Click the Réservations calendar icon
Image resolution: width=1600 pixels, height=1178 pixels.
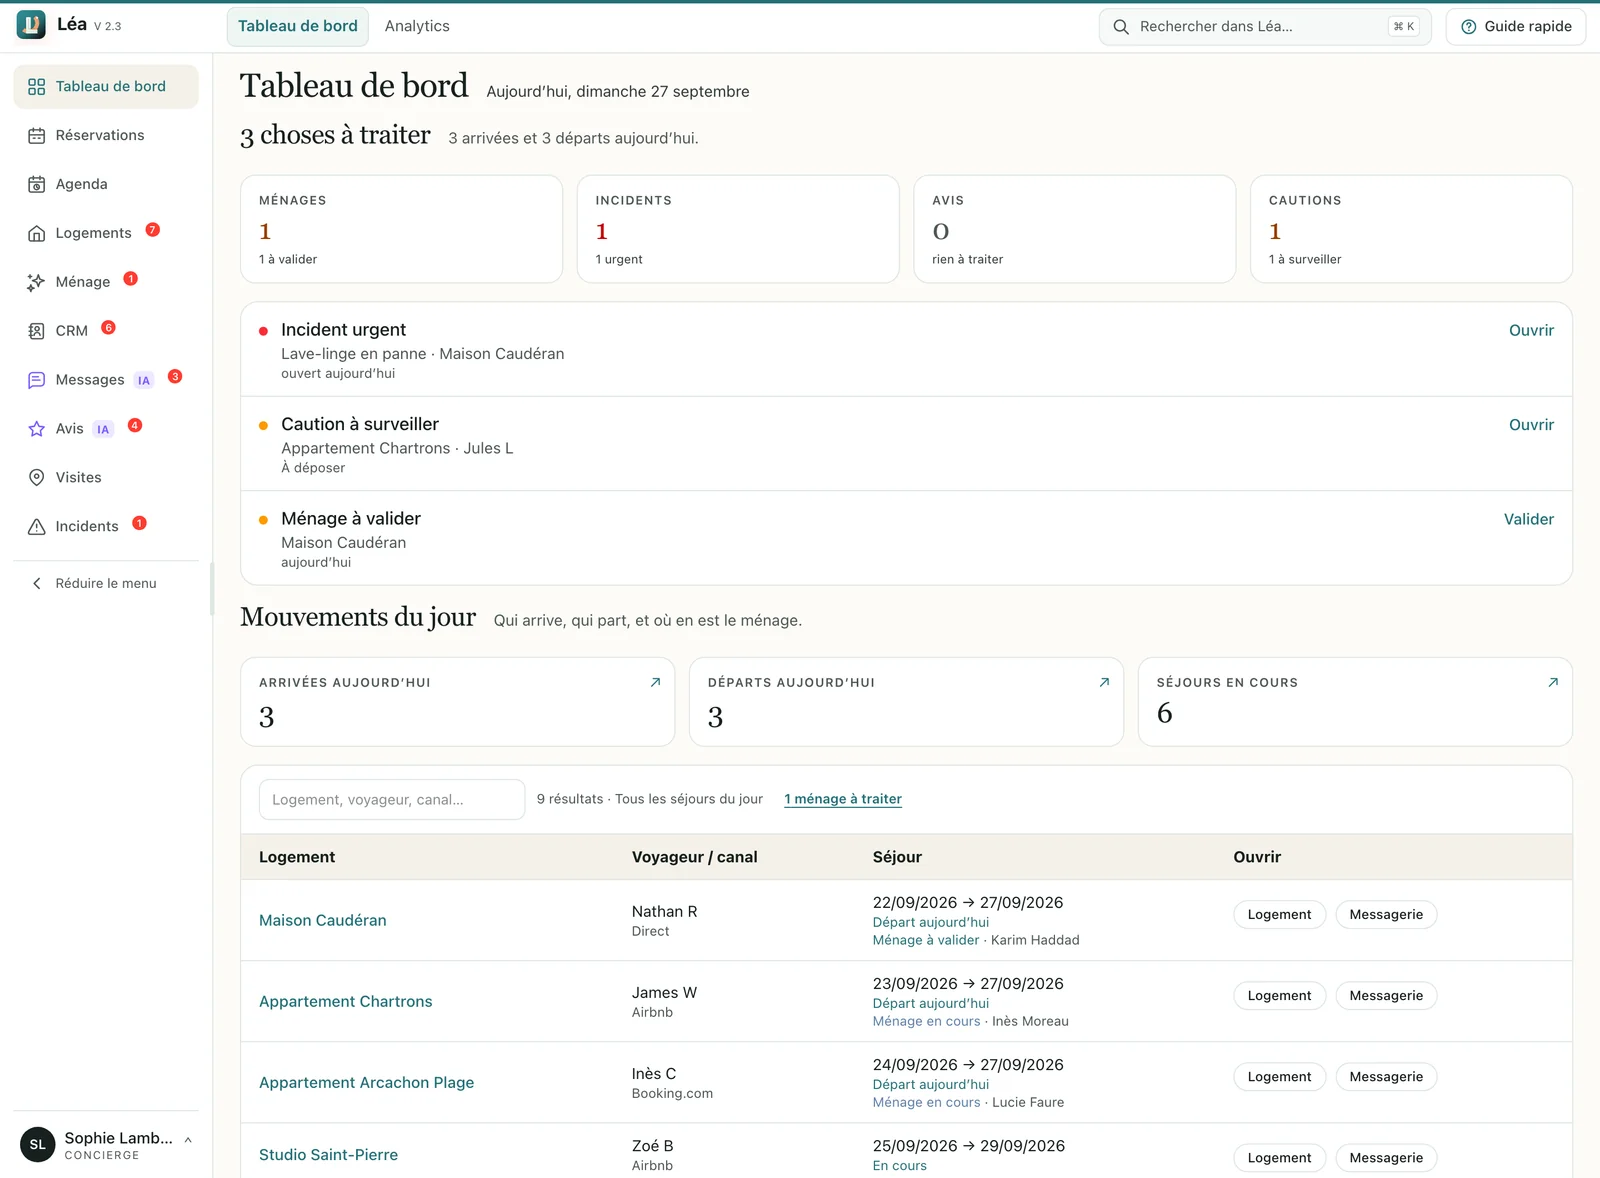point(37,136)
